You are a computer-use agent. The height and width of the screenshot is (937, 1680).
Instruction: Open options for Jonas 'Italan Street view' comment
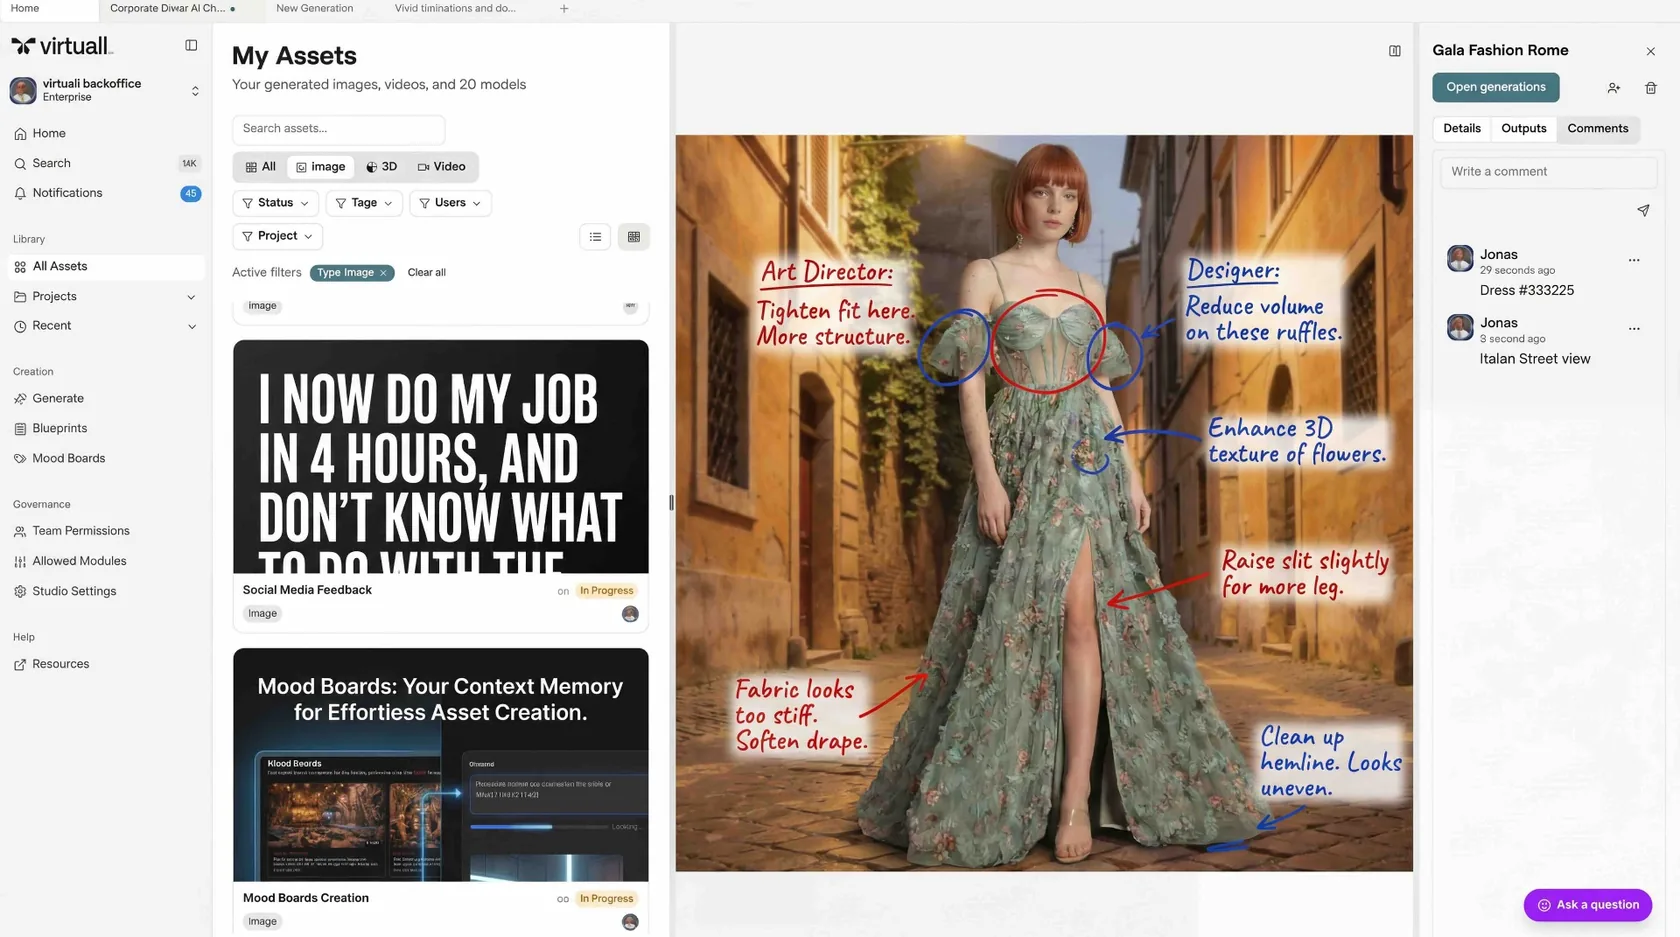pyautogui.click(x=1633, y=328)
